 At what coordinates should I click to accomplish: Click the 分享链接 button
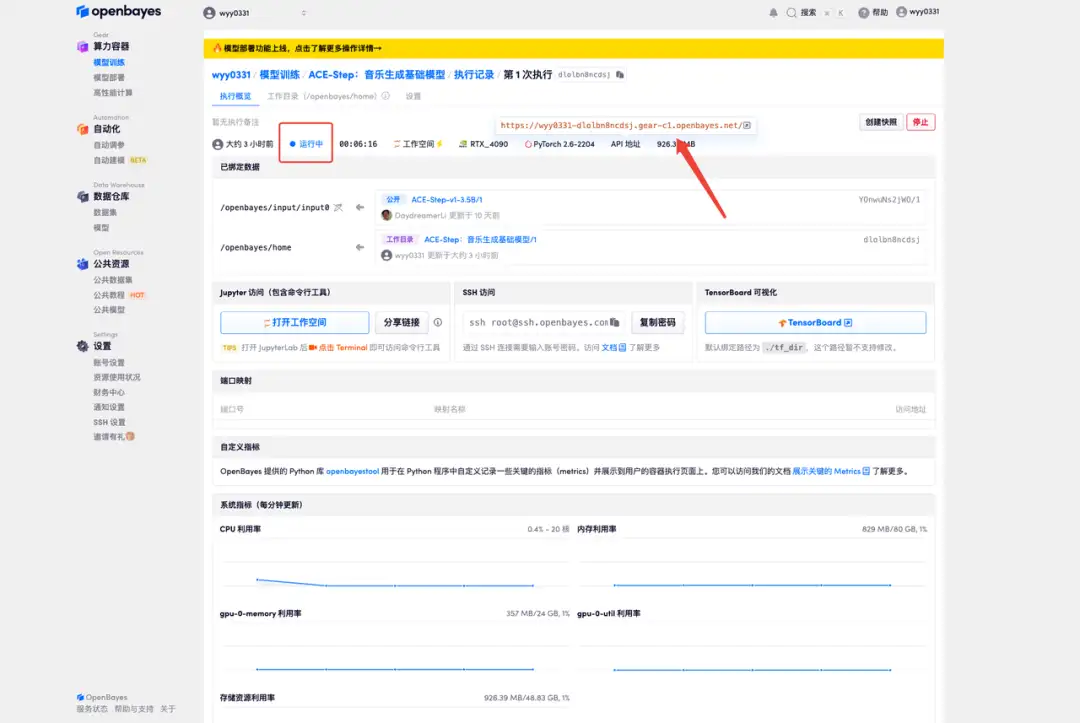(402, 322)
